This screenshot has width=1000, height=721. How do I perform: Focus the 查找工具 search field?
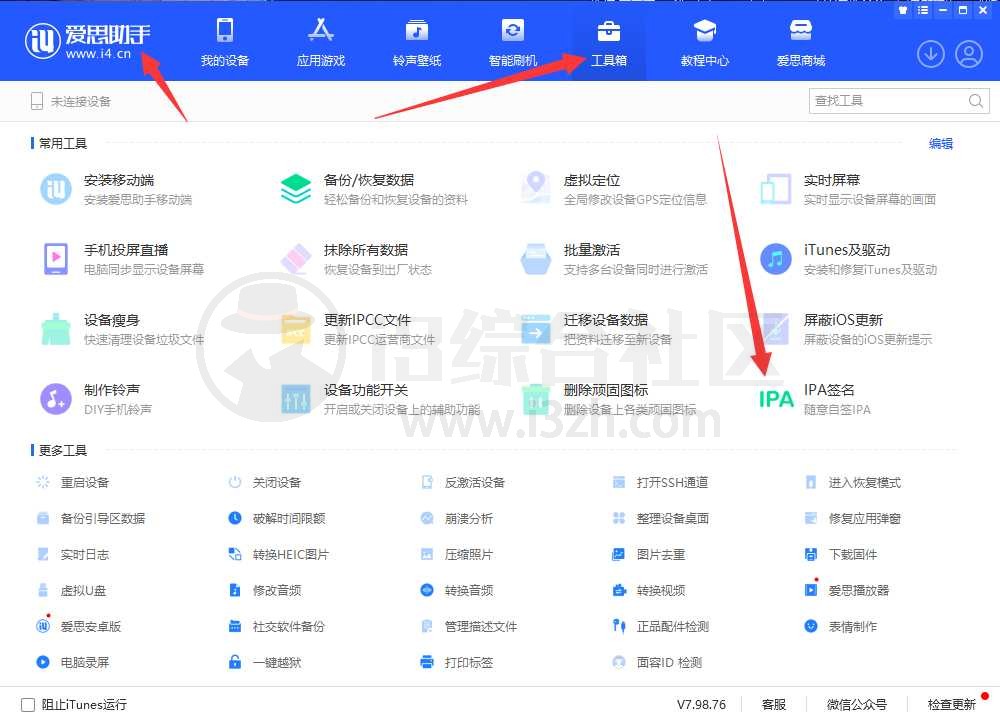(x=899, y=101)
